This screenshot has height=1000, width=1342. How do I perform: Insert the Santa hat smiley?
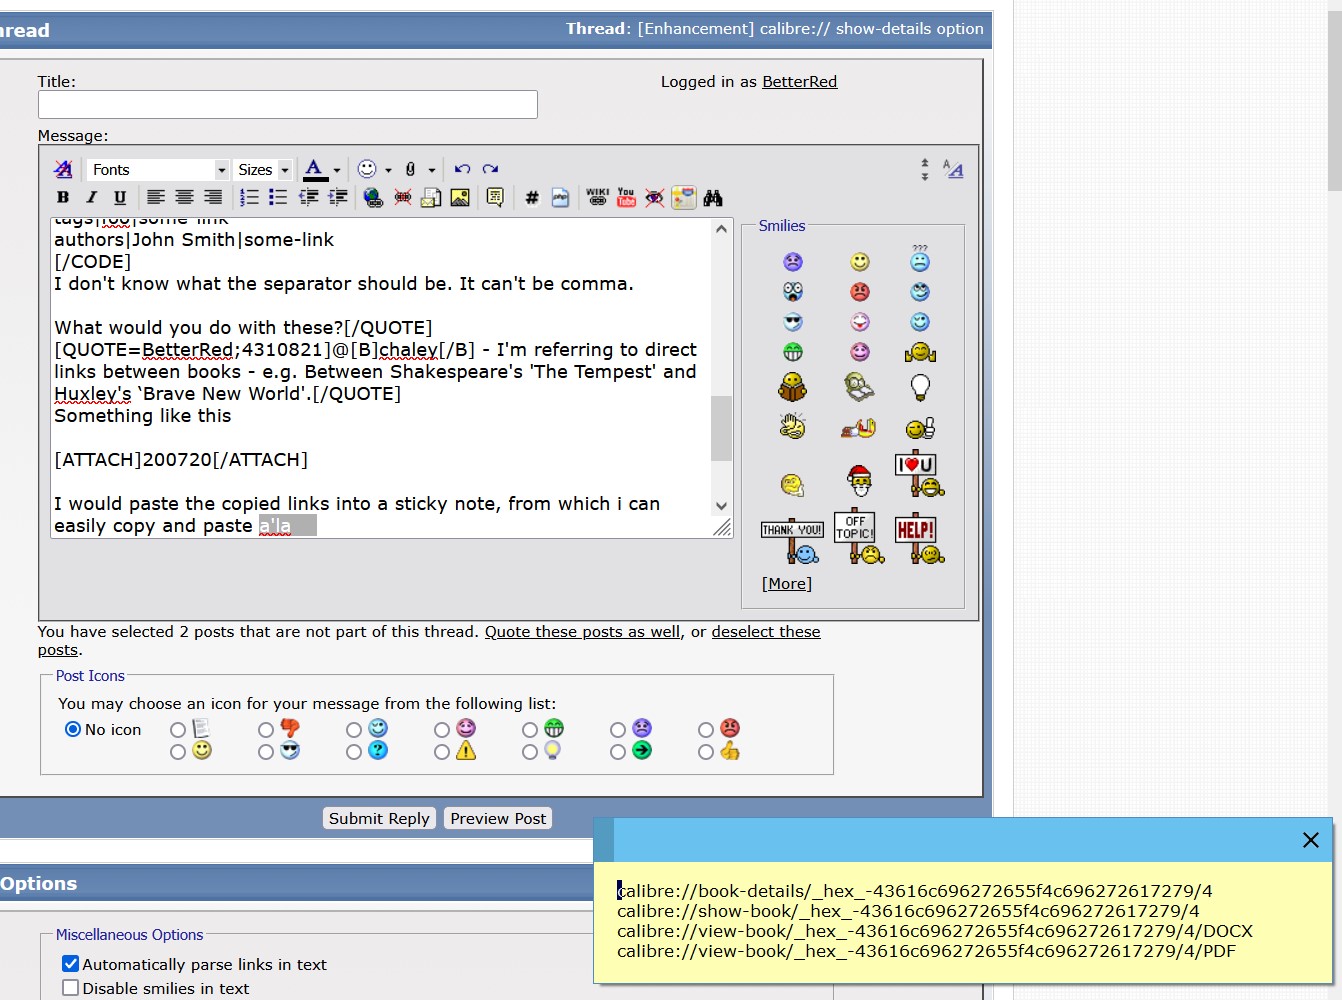859,482
